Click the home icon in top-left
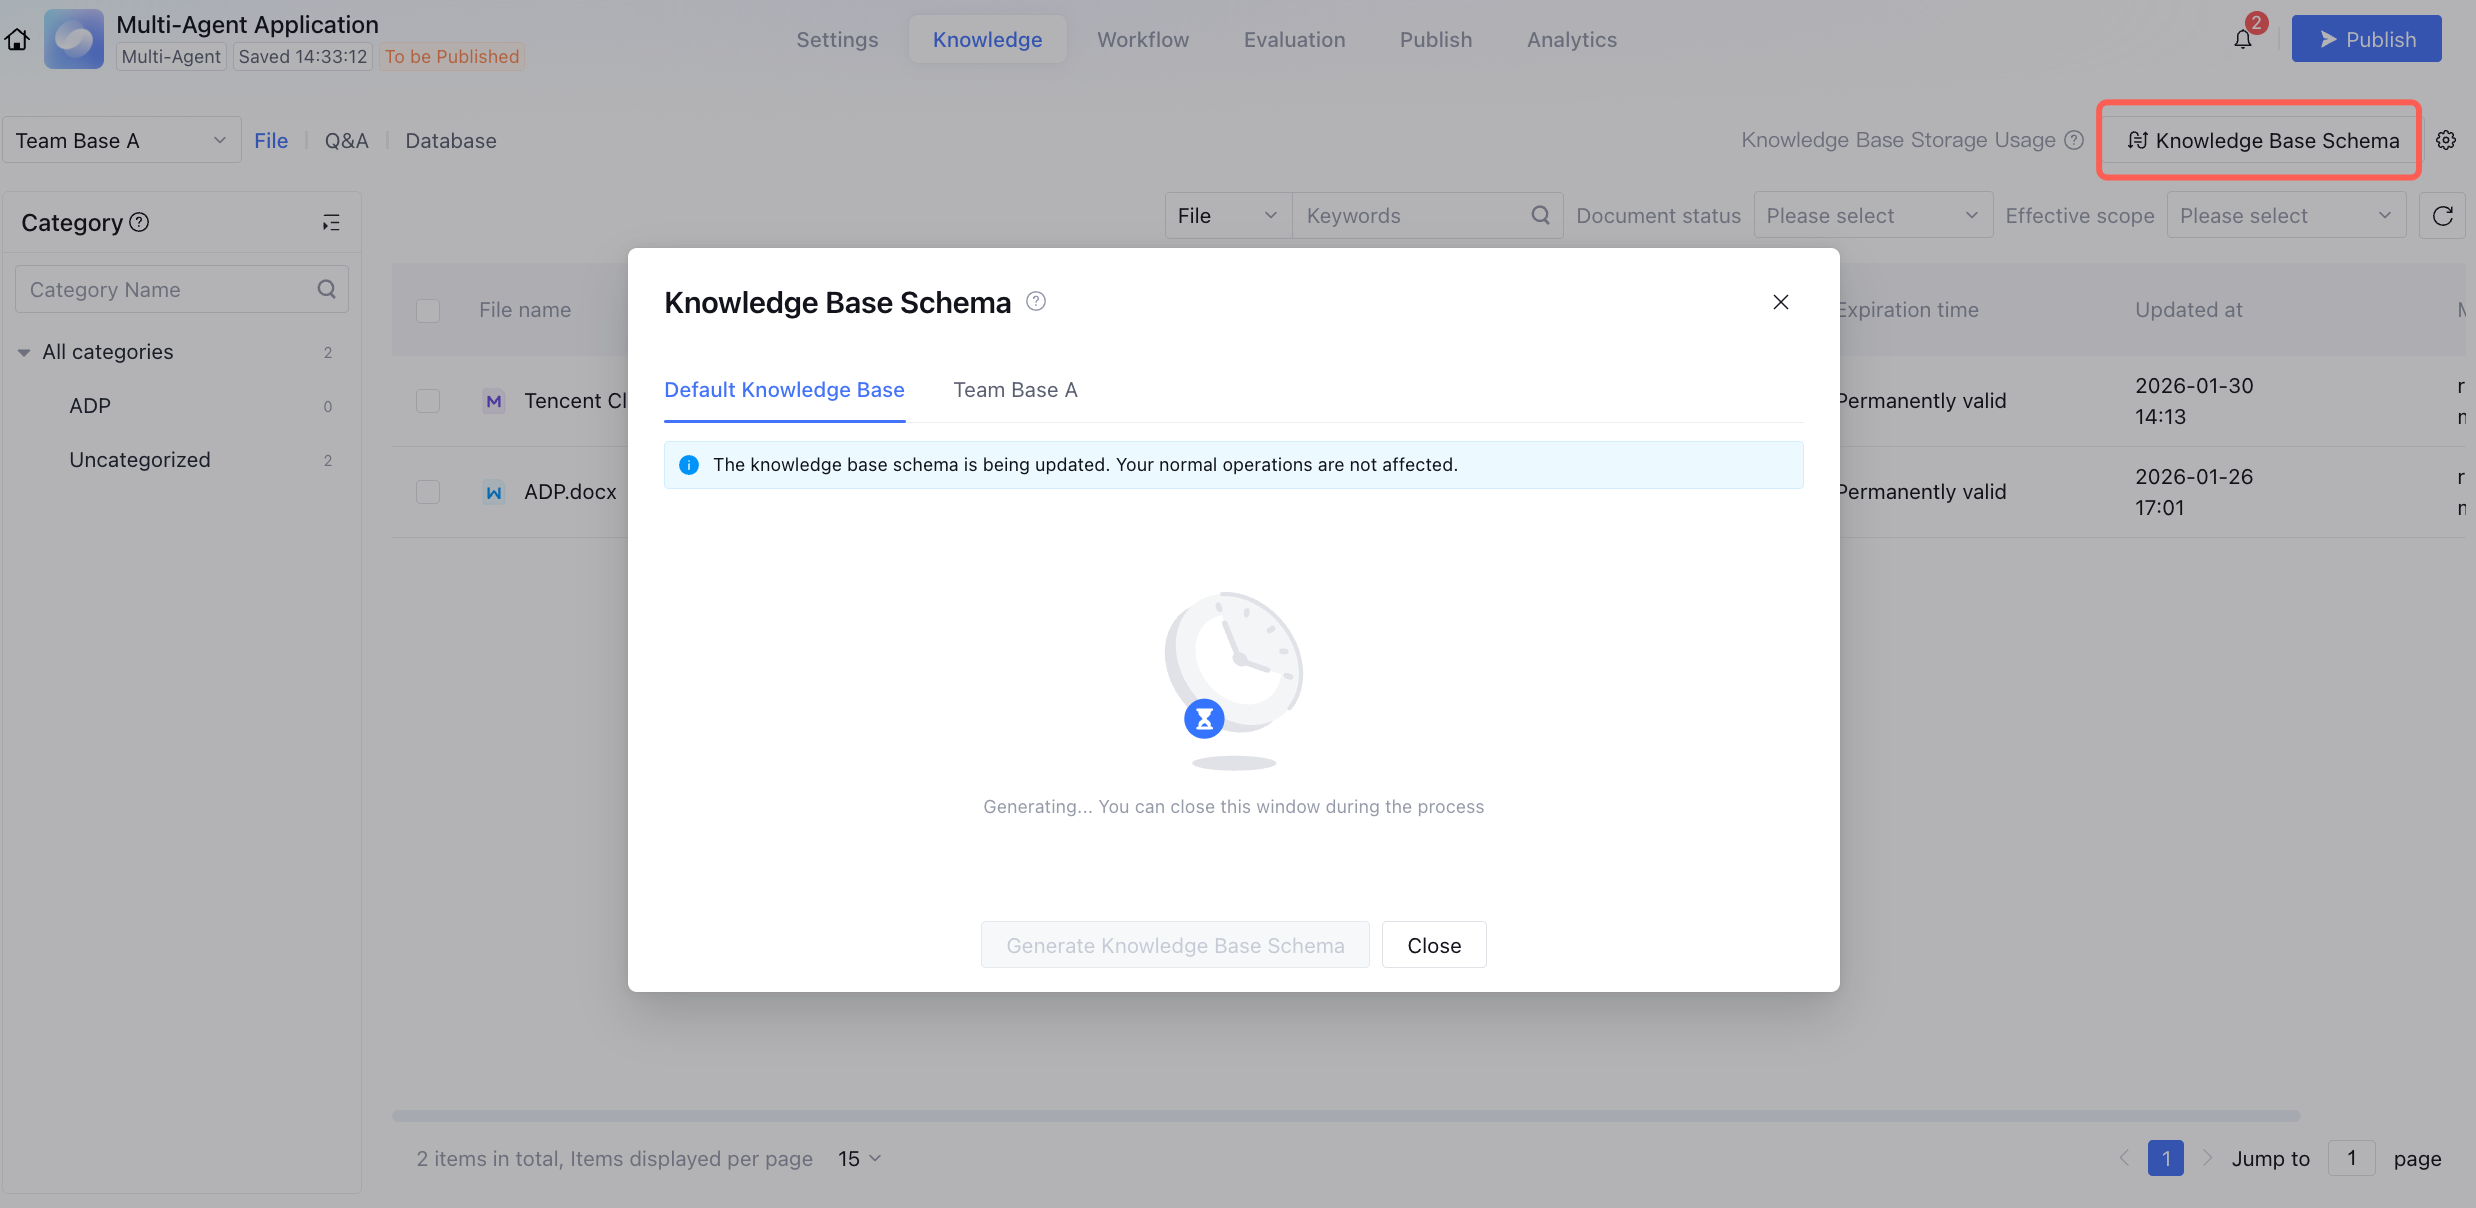 tap(17, 39)
